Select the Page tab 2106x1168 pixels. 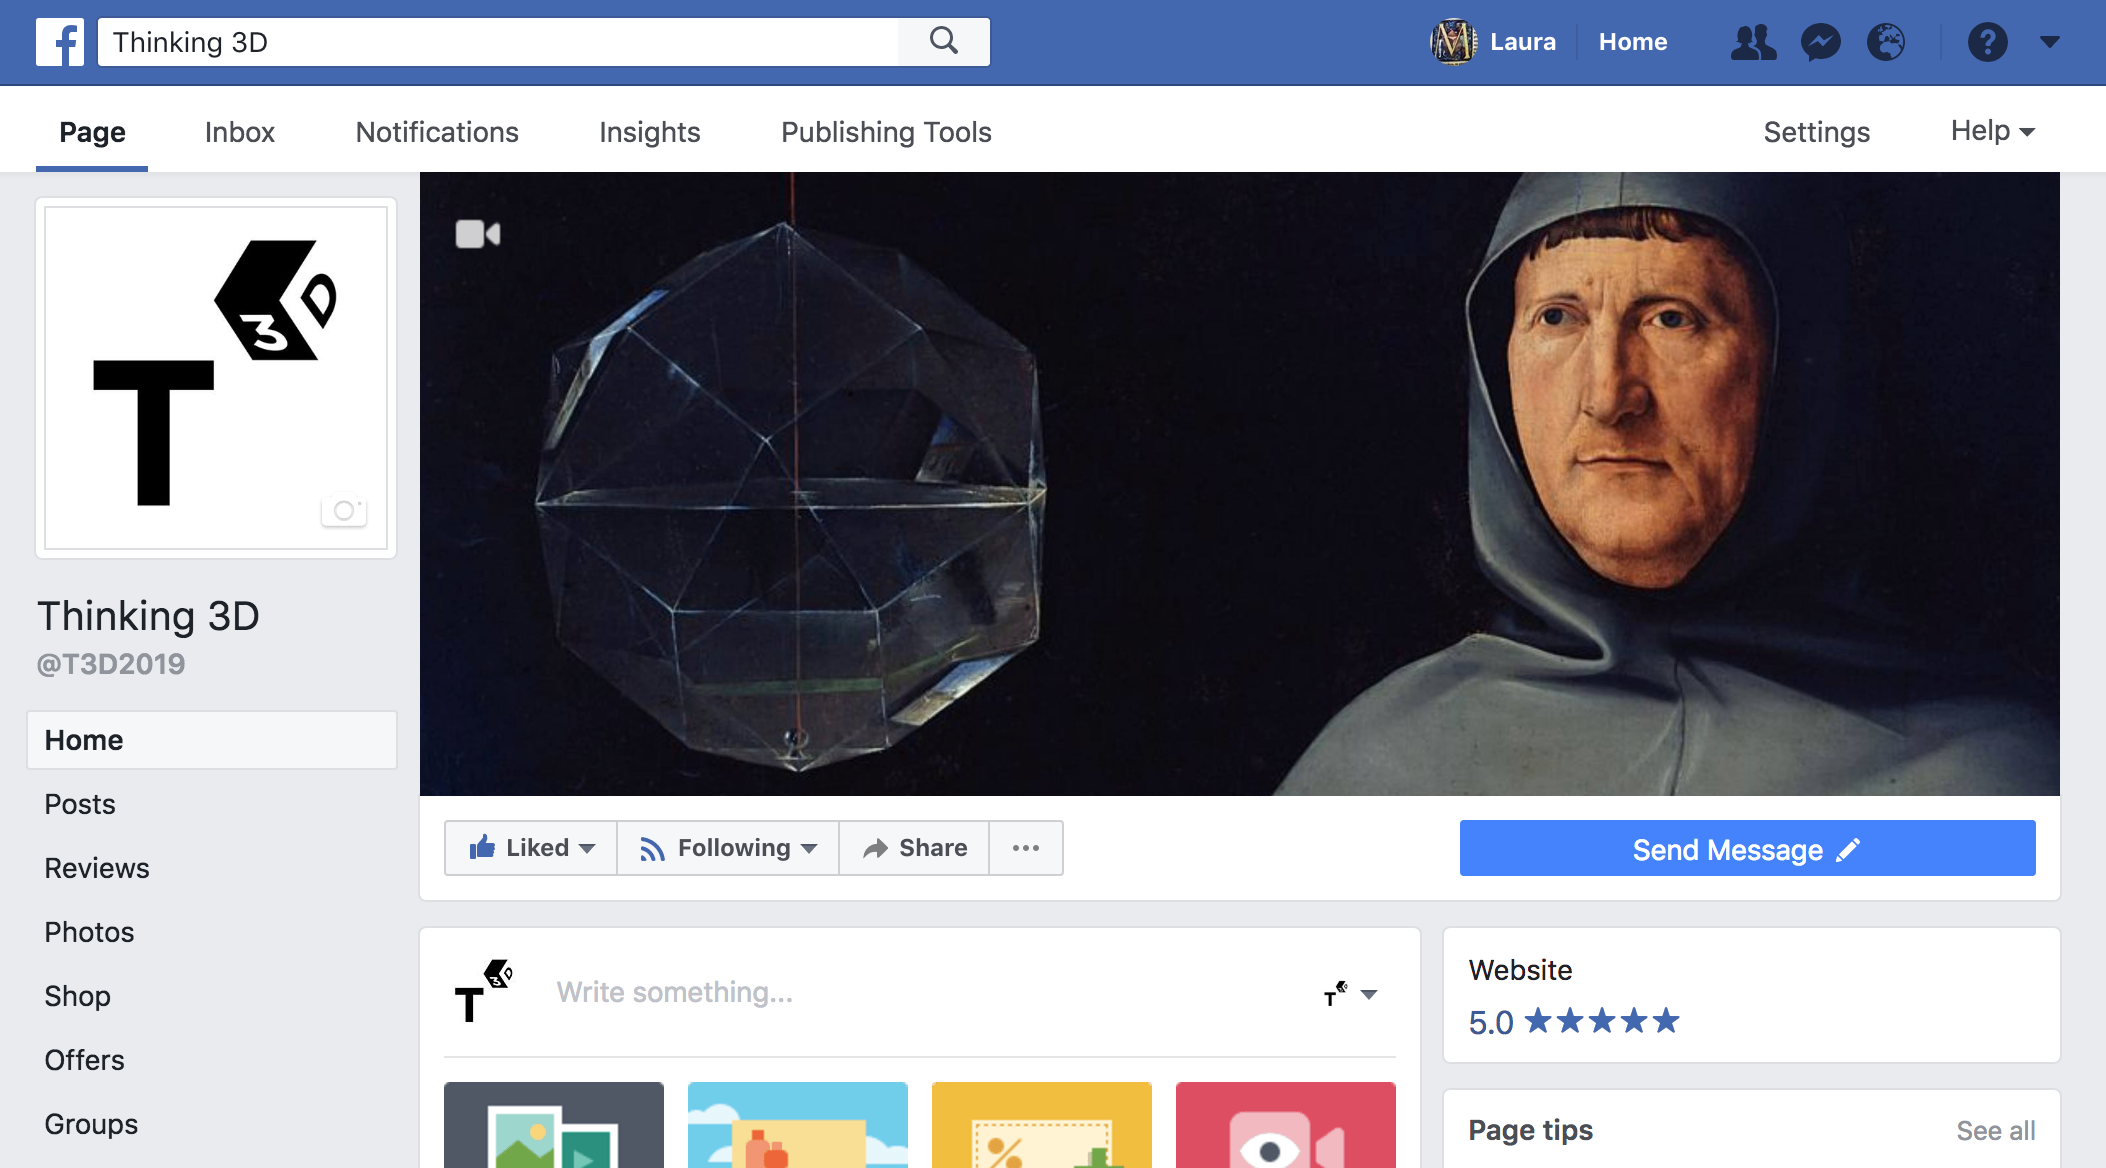[92, 132]
